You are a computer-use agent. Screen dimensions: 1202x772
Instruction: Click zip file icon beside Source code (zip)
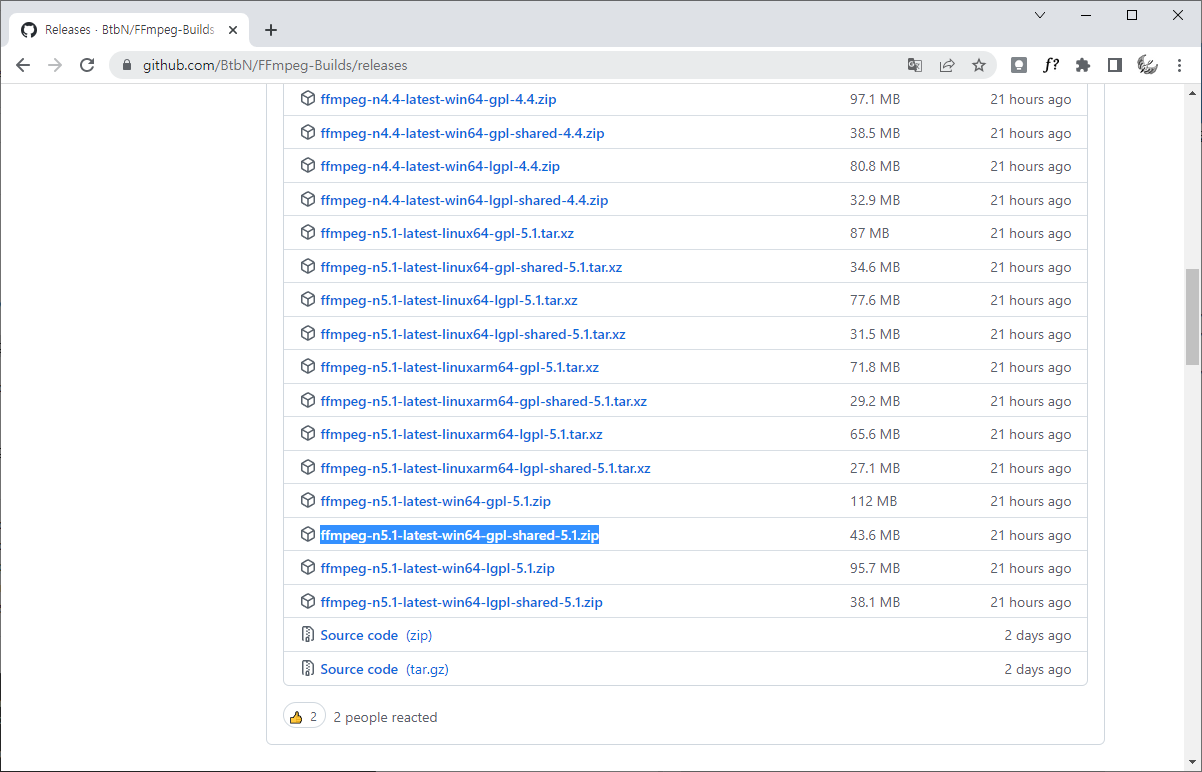coord(308,635)
